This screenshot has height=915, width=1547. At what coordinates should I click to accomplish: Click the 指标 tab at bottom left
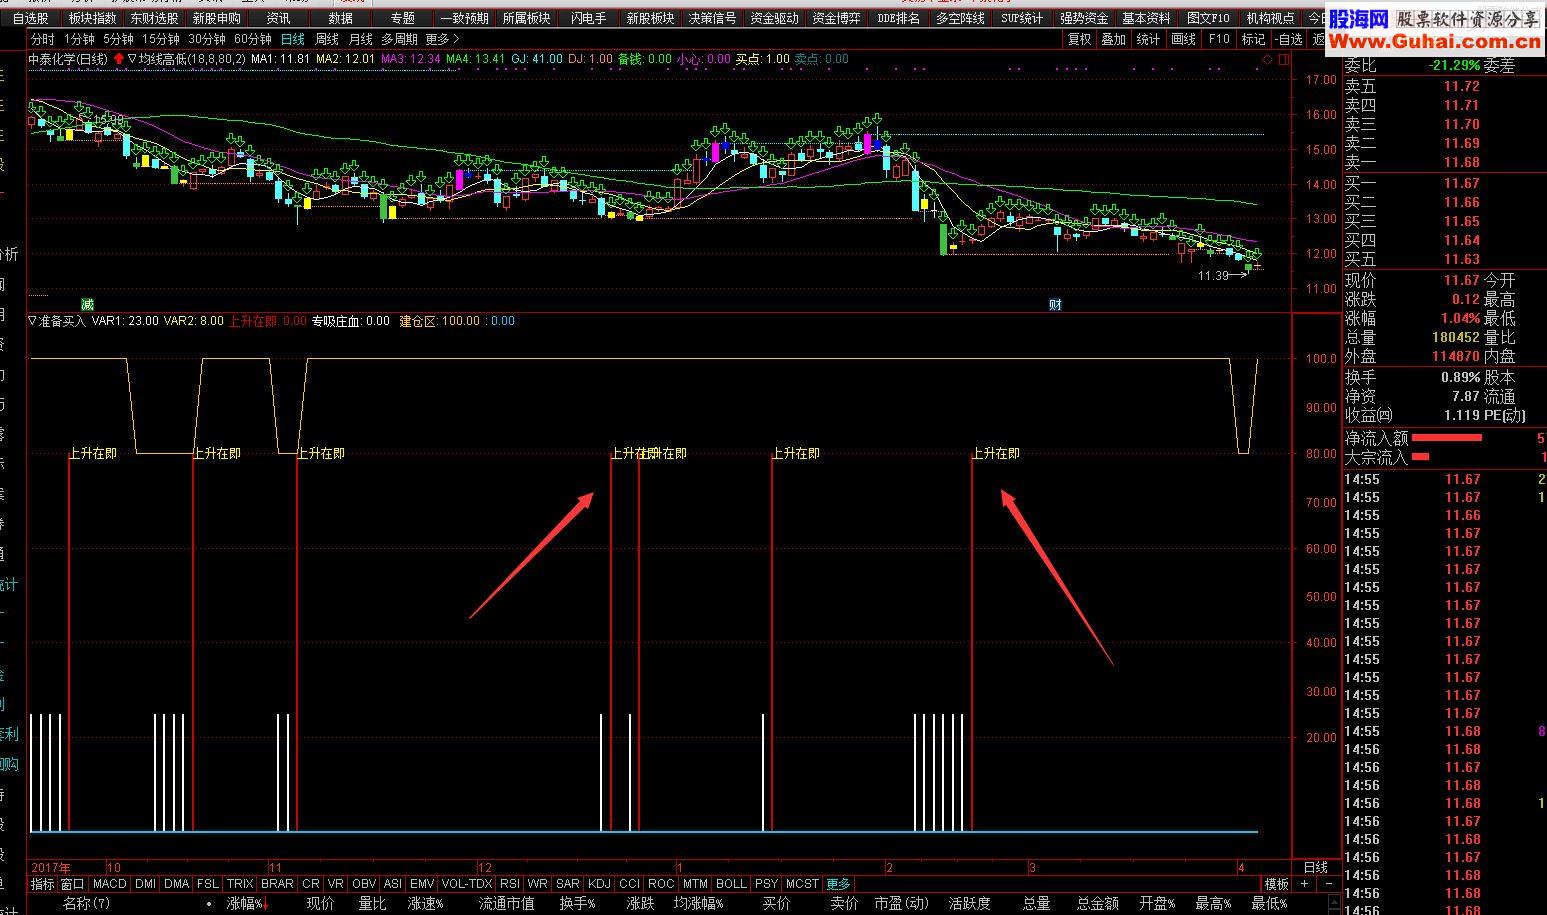coord(42,884)
